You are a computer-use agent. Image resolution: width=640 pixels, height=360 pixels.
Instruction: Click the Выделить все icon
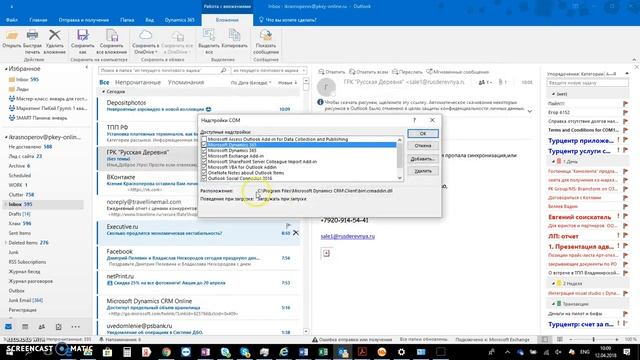[209, 36]
